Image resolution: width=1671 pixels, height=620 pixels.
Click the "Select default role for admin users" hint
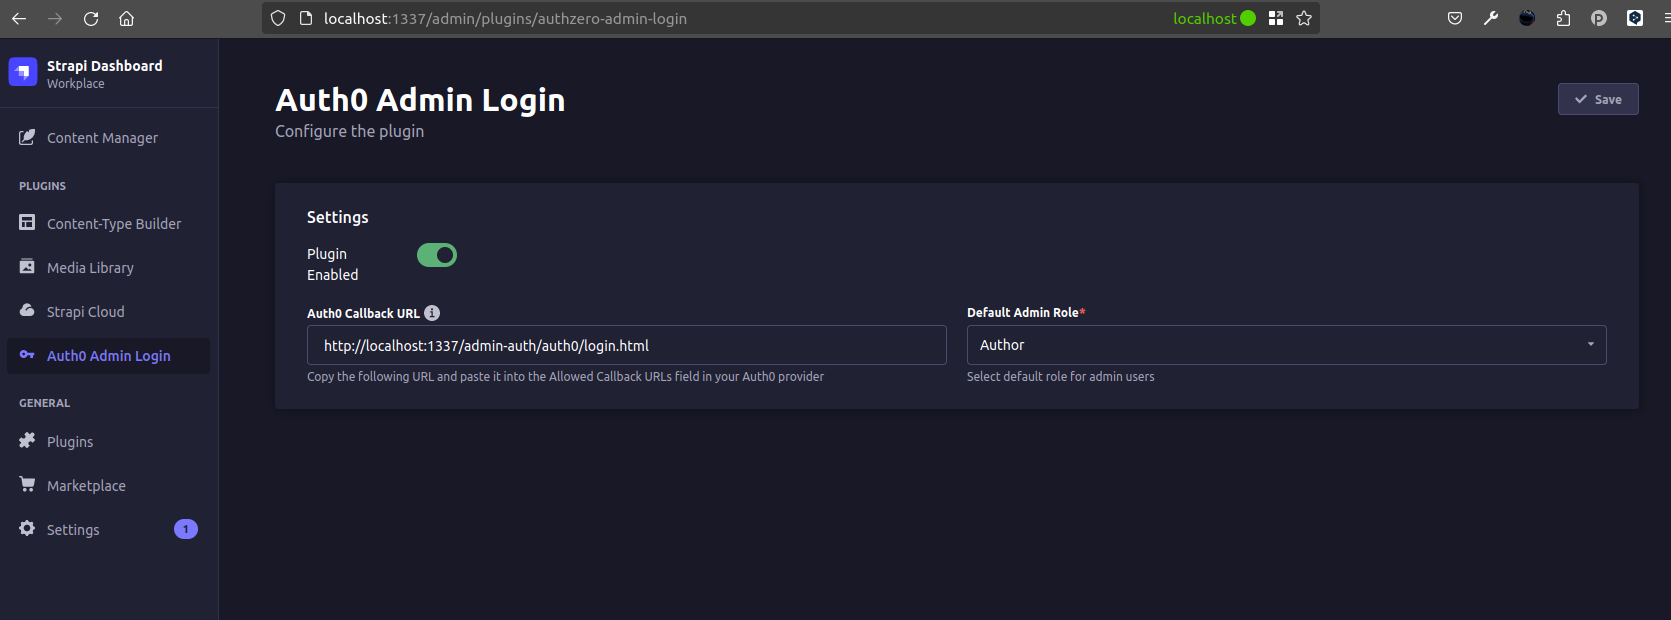1060,377
